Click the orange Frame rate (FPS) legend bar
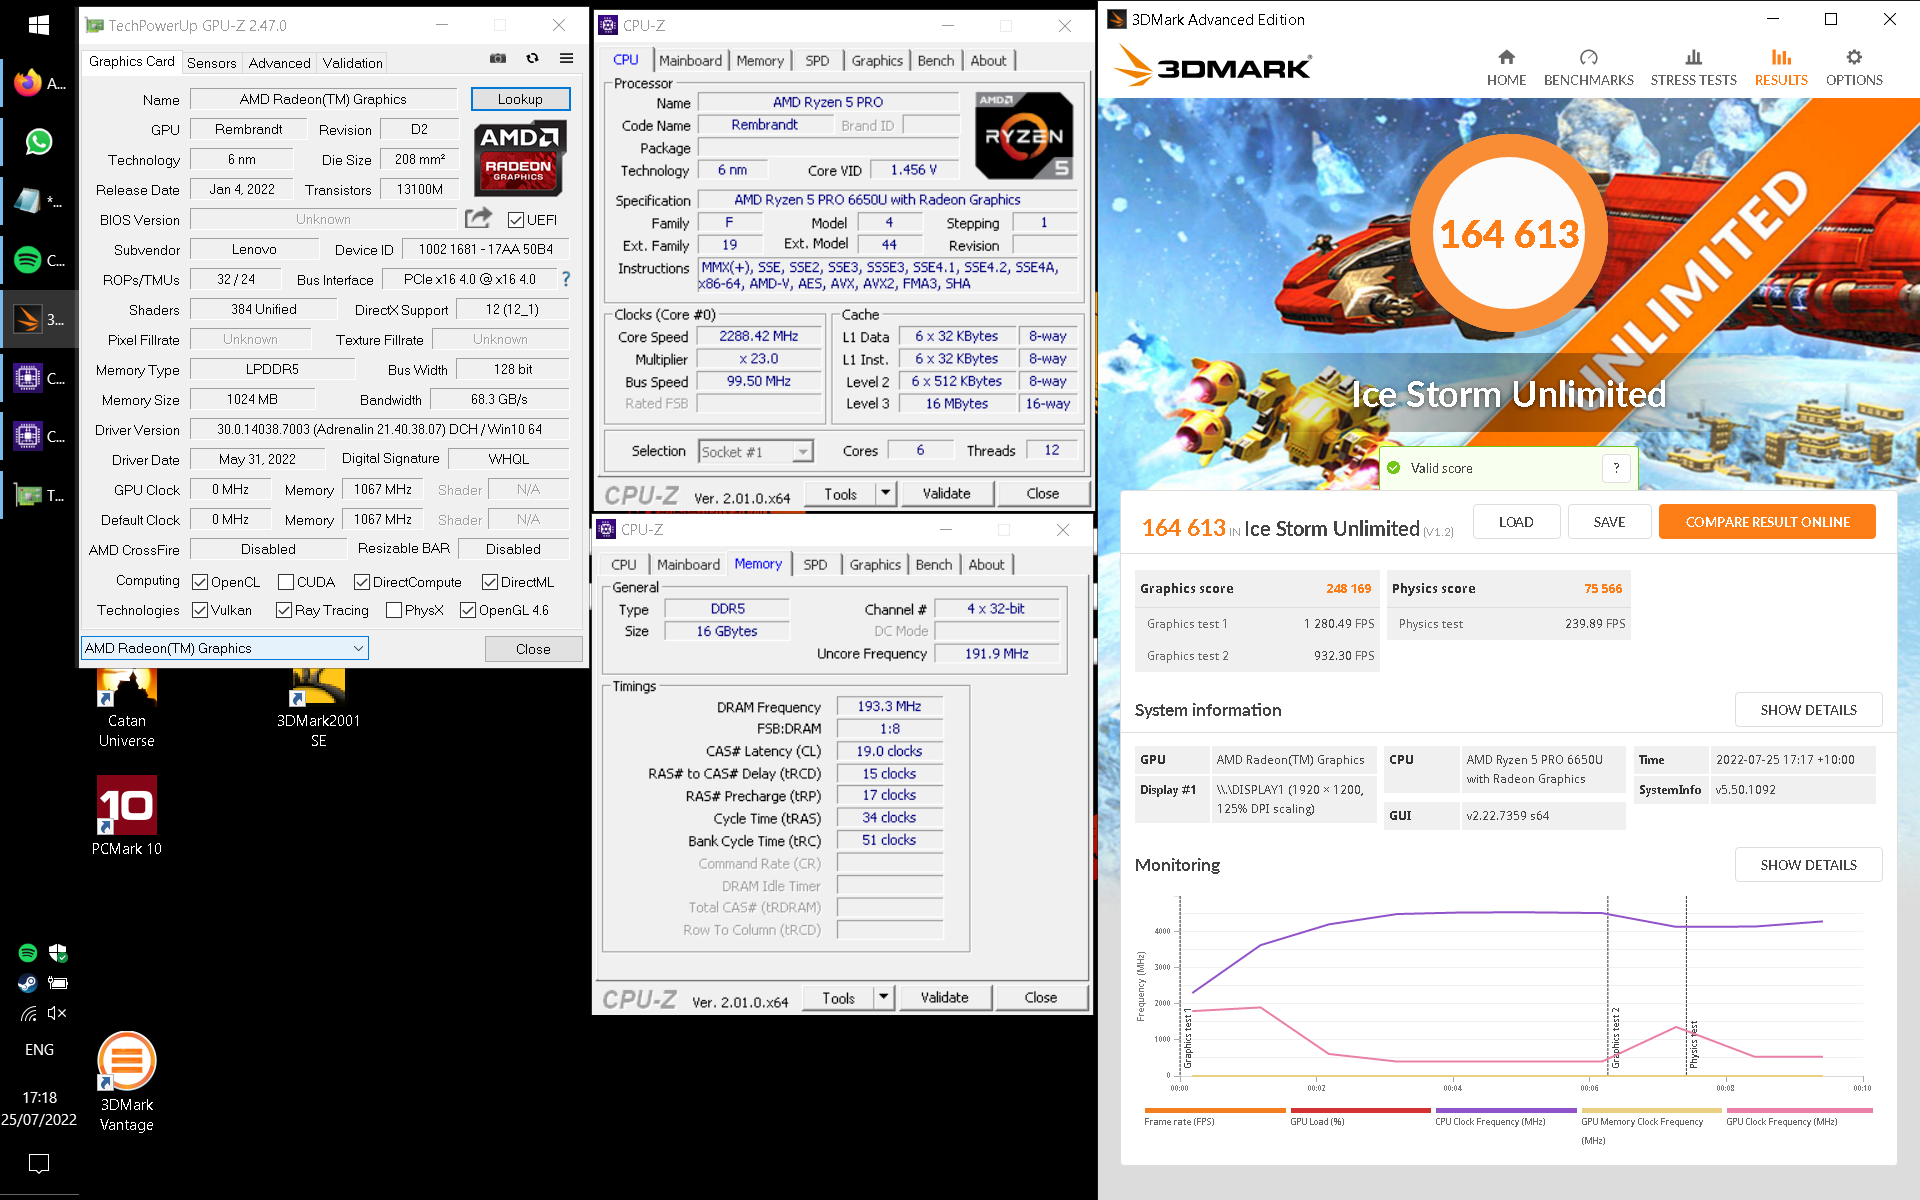The height and width of the screenshot is (1200, 1920). point(1214,1110)
